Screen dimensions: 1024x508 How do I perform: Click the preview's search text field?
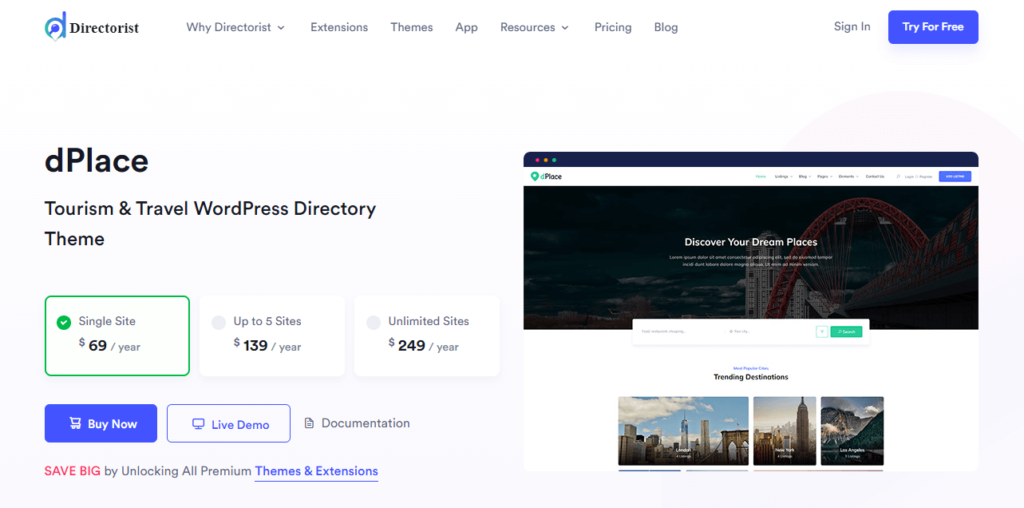click(679, 332)
